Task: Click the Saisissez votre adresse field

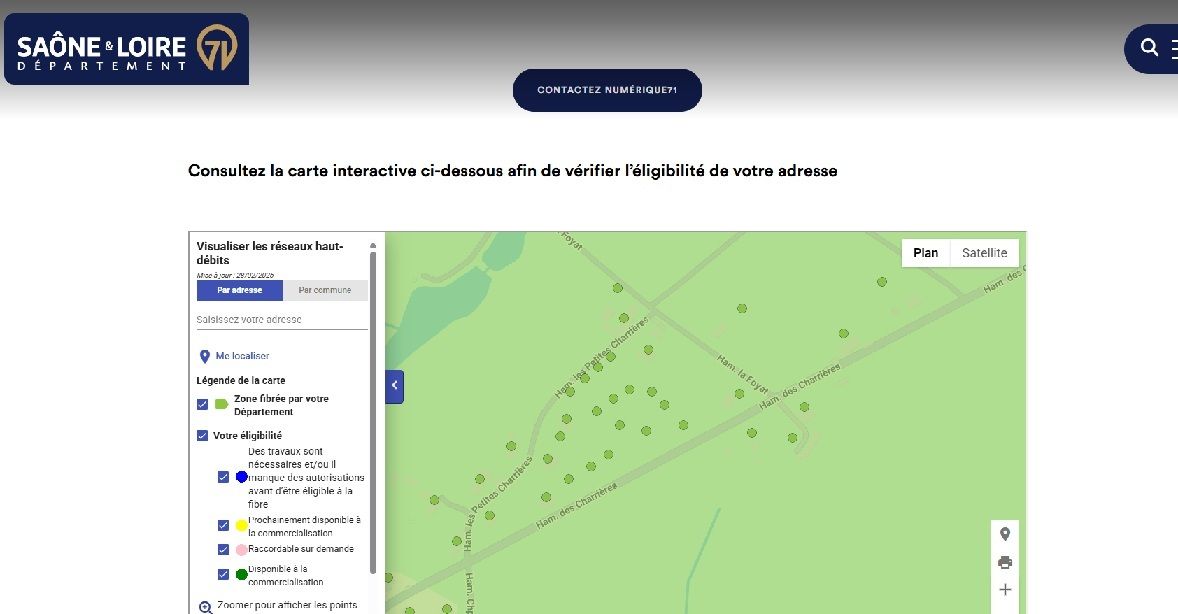Action: [x=281, y=319]
